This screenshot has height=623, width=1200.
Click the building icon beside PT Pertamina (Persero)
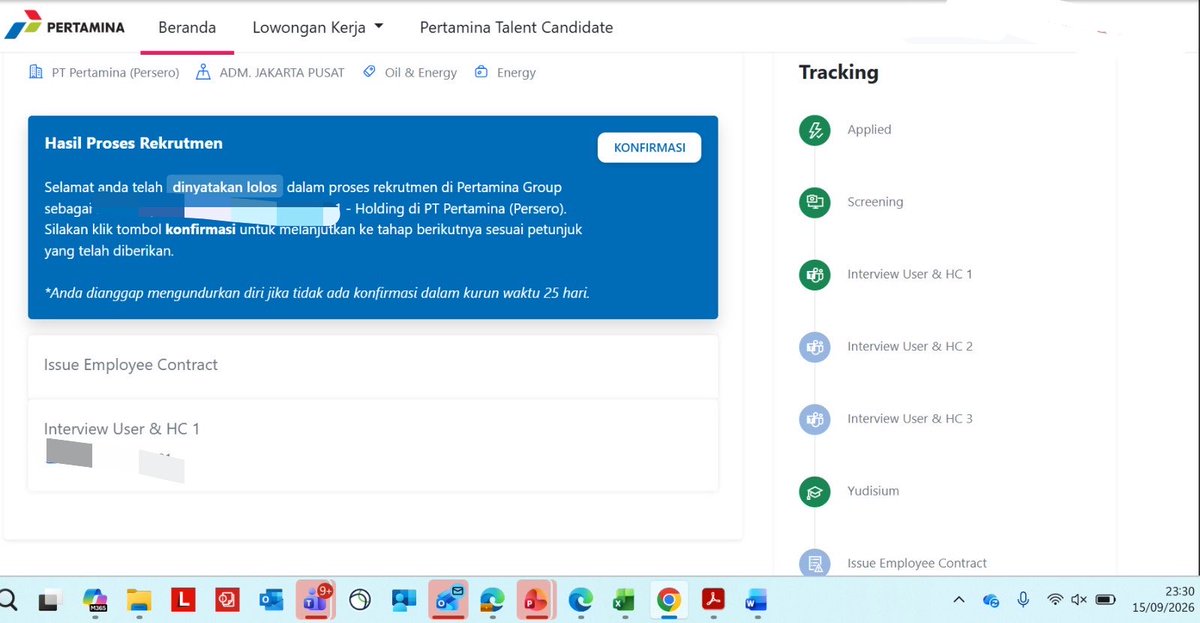click(36, 72)
